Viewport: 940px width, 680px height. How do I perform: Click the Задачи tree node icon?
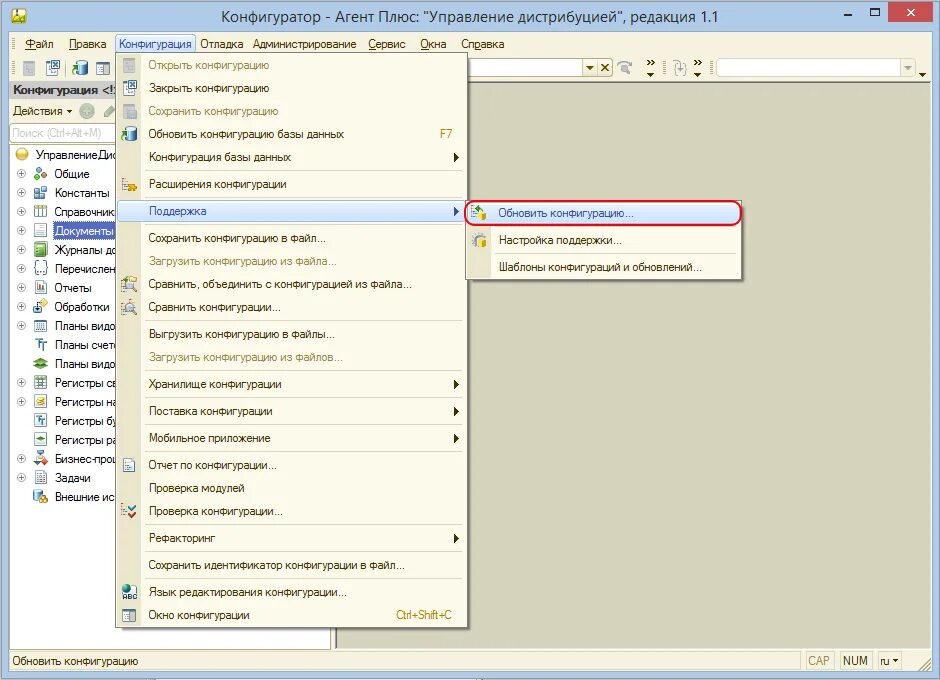pyautogui.click(x=41, y=478)
